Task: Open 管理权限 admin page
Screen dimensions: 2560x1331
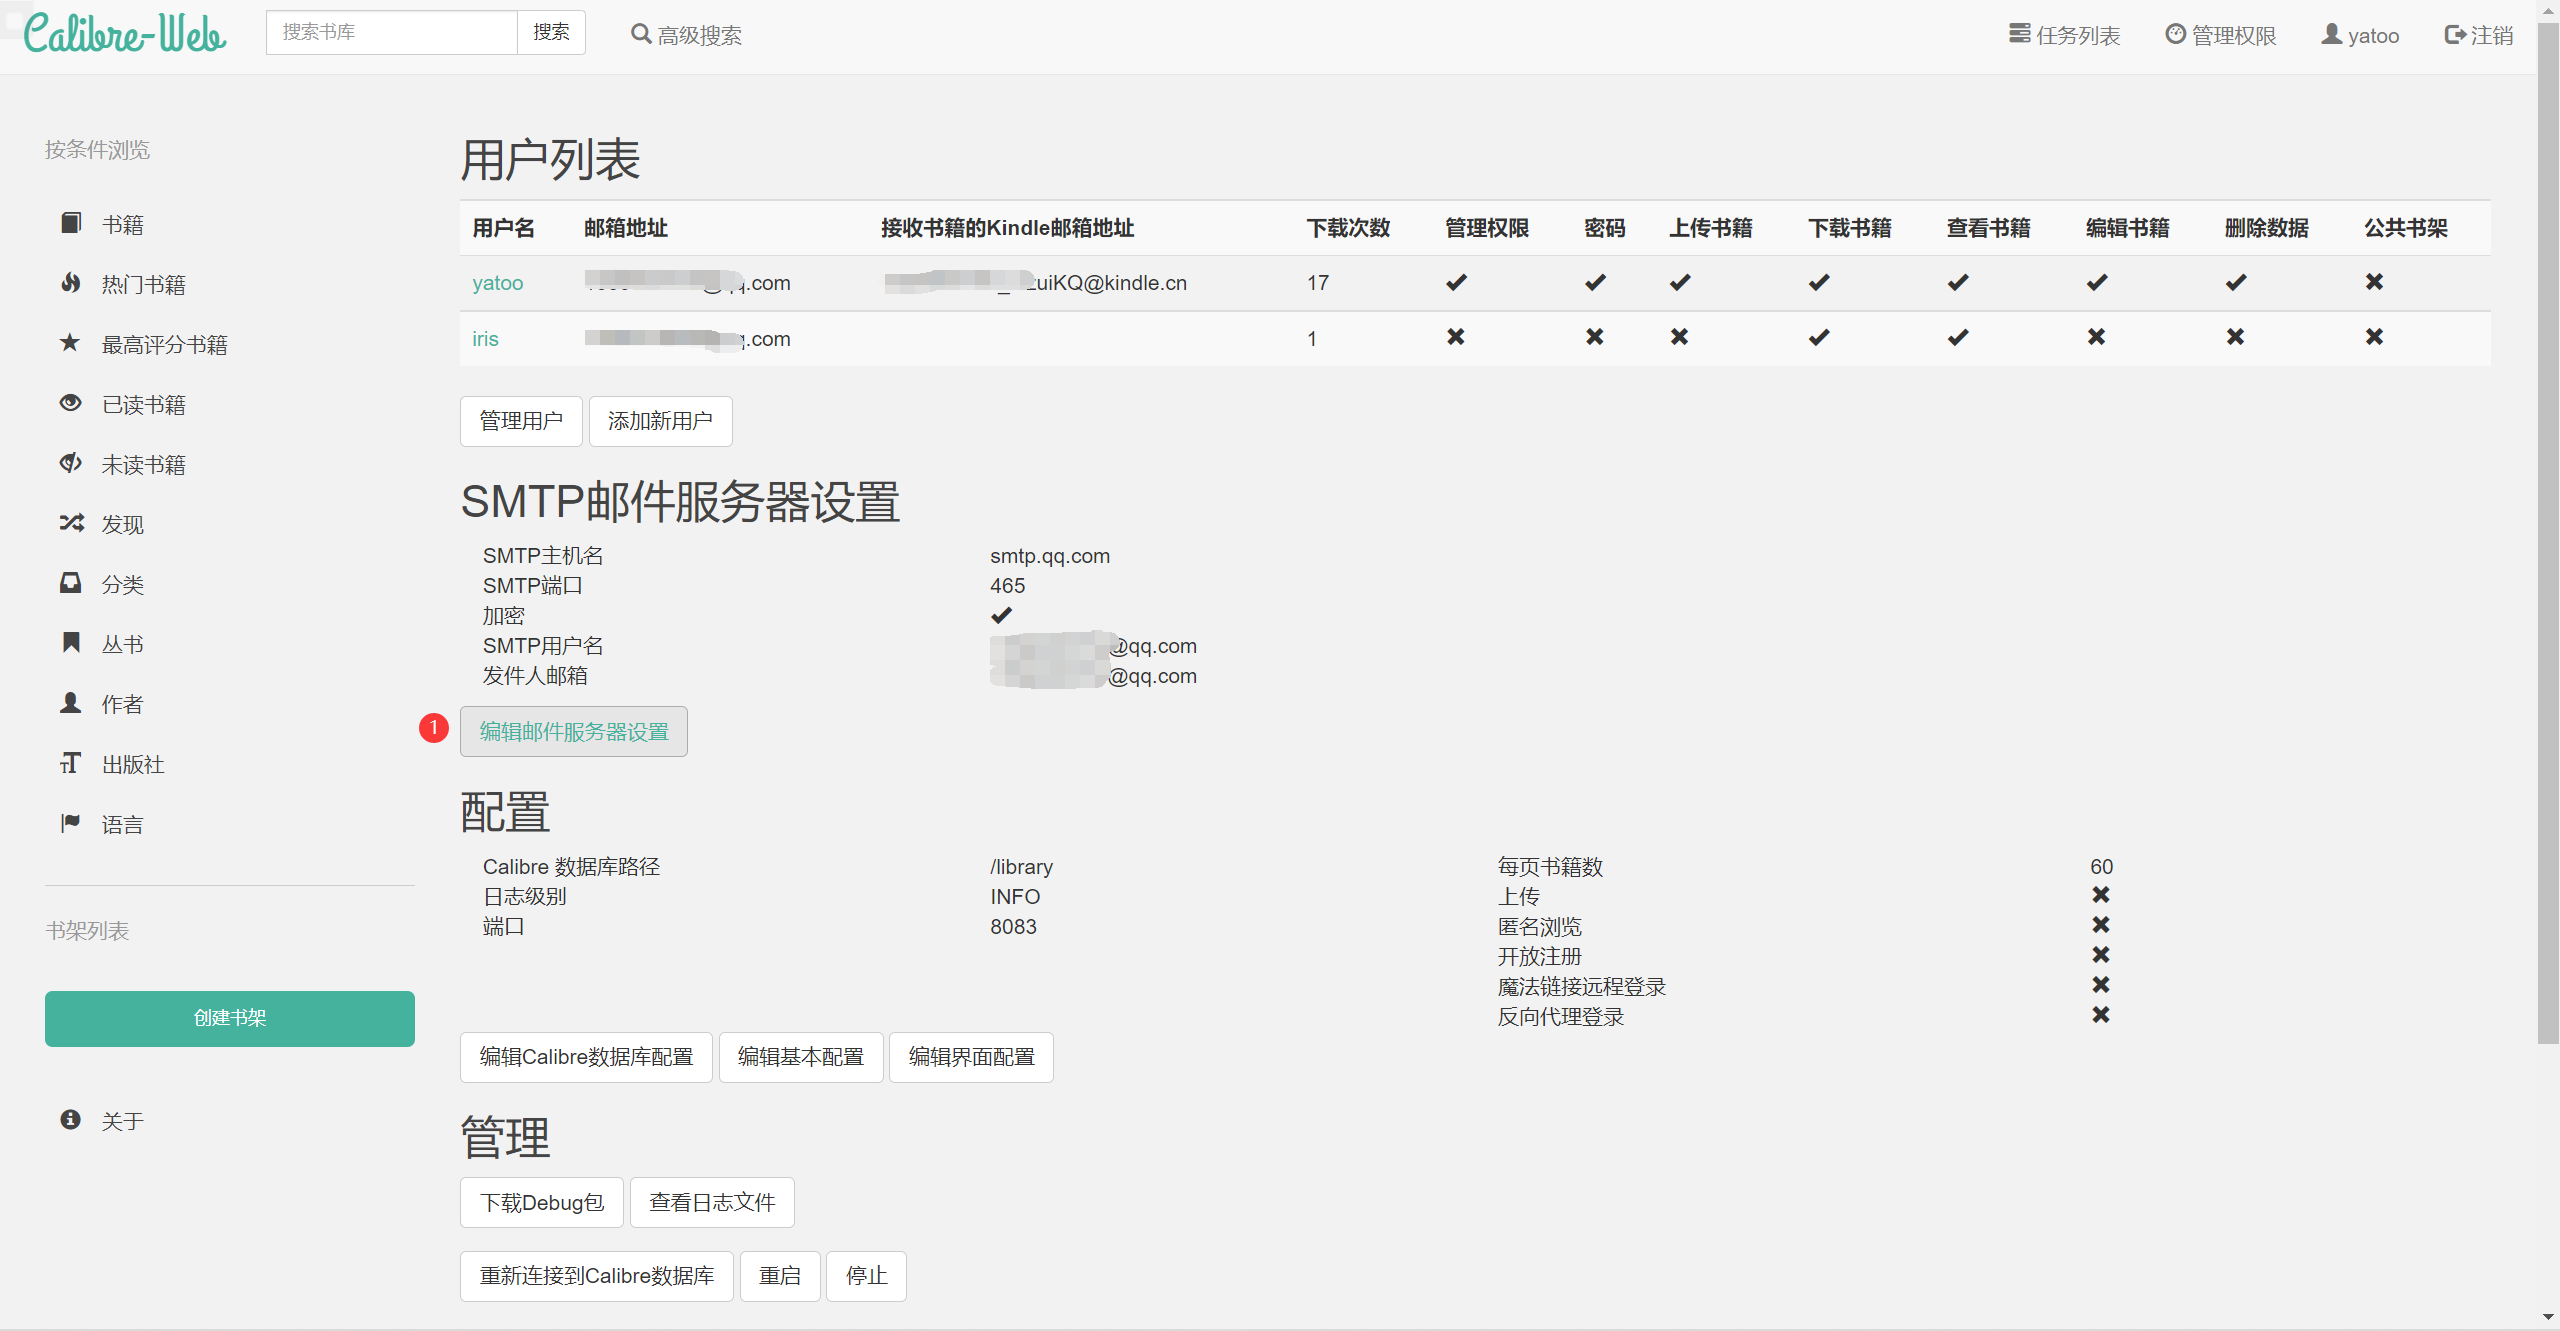Action: pyautogui.click(x=2220, y=35)
